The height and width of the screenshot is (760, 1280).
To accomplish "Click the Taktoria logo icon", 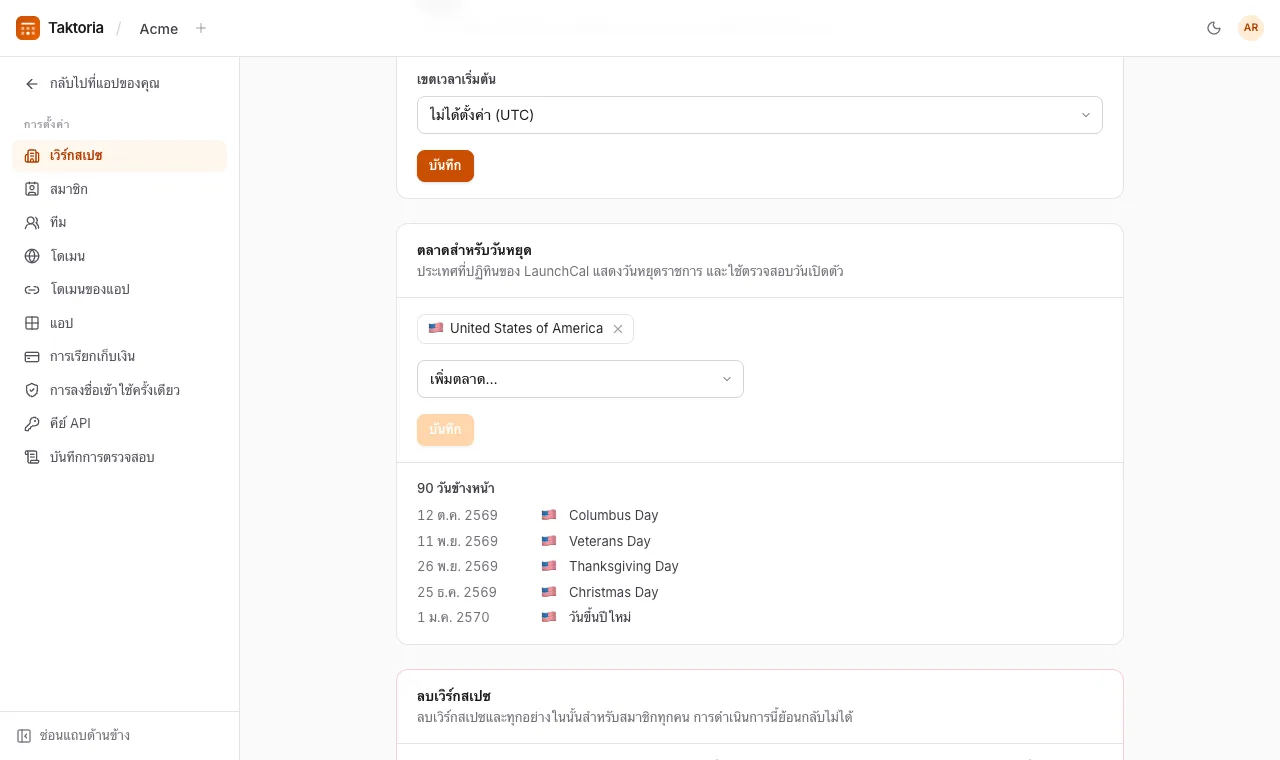I will [28, 28].
